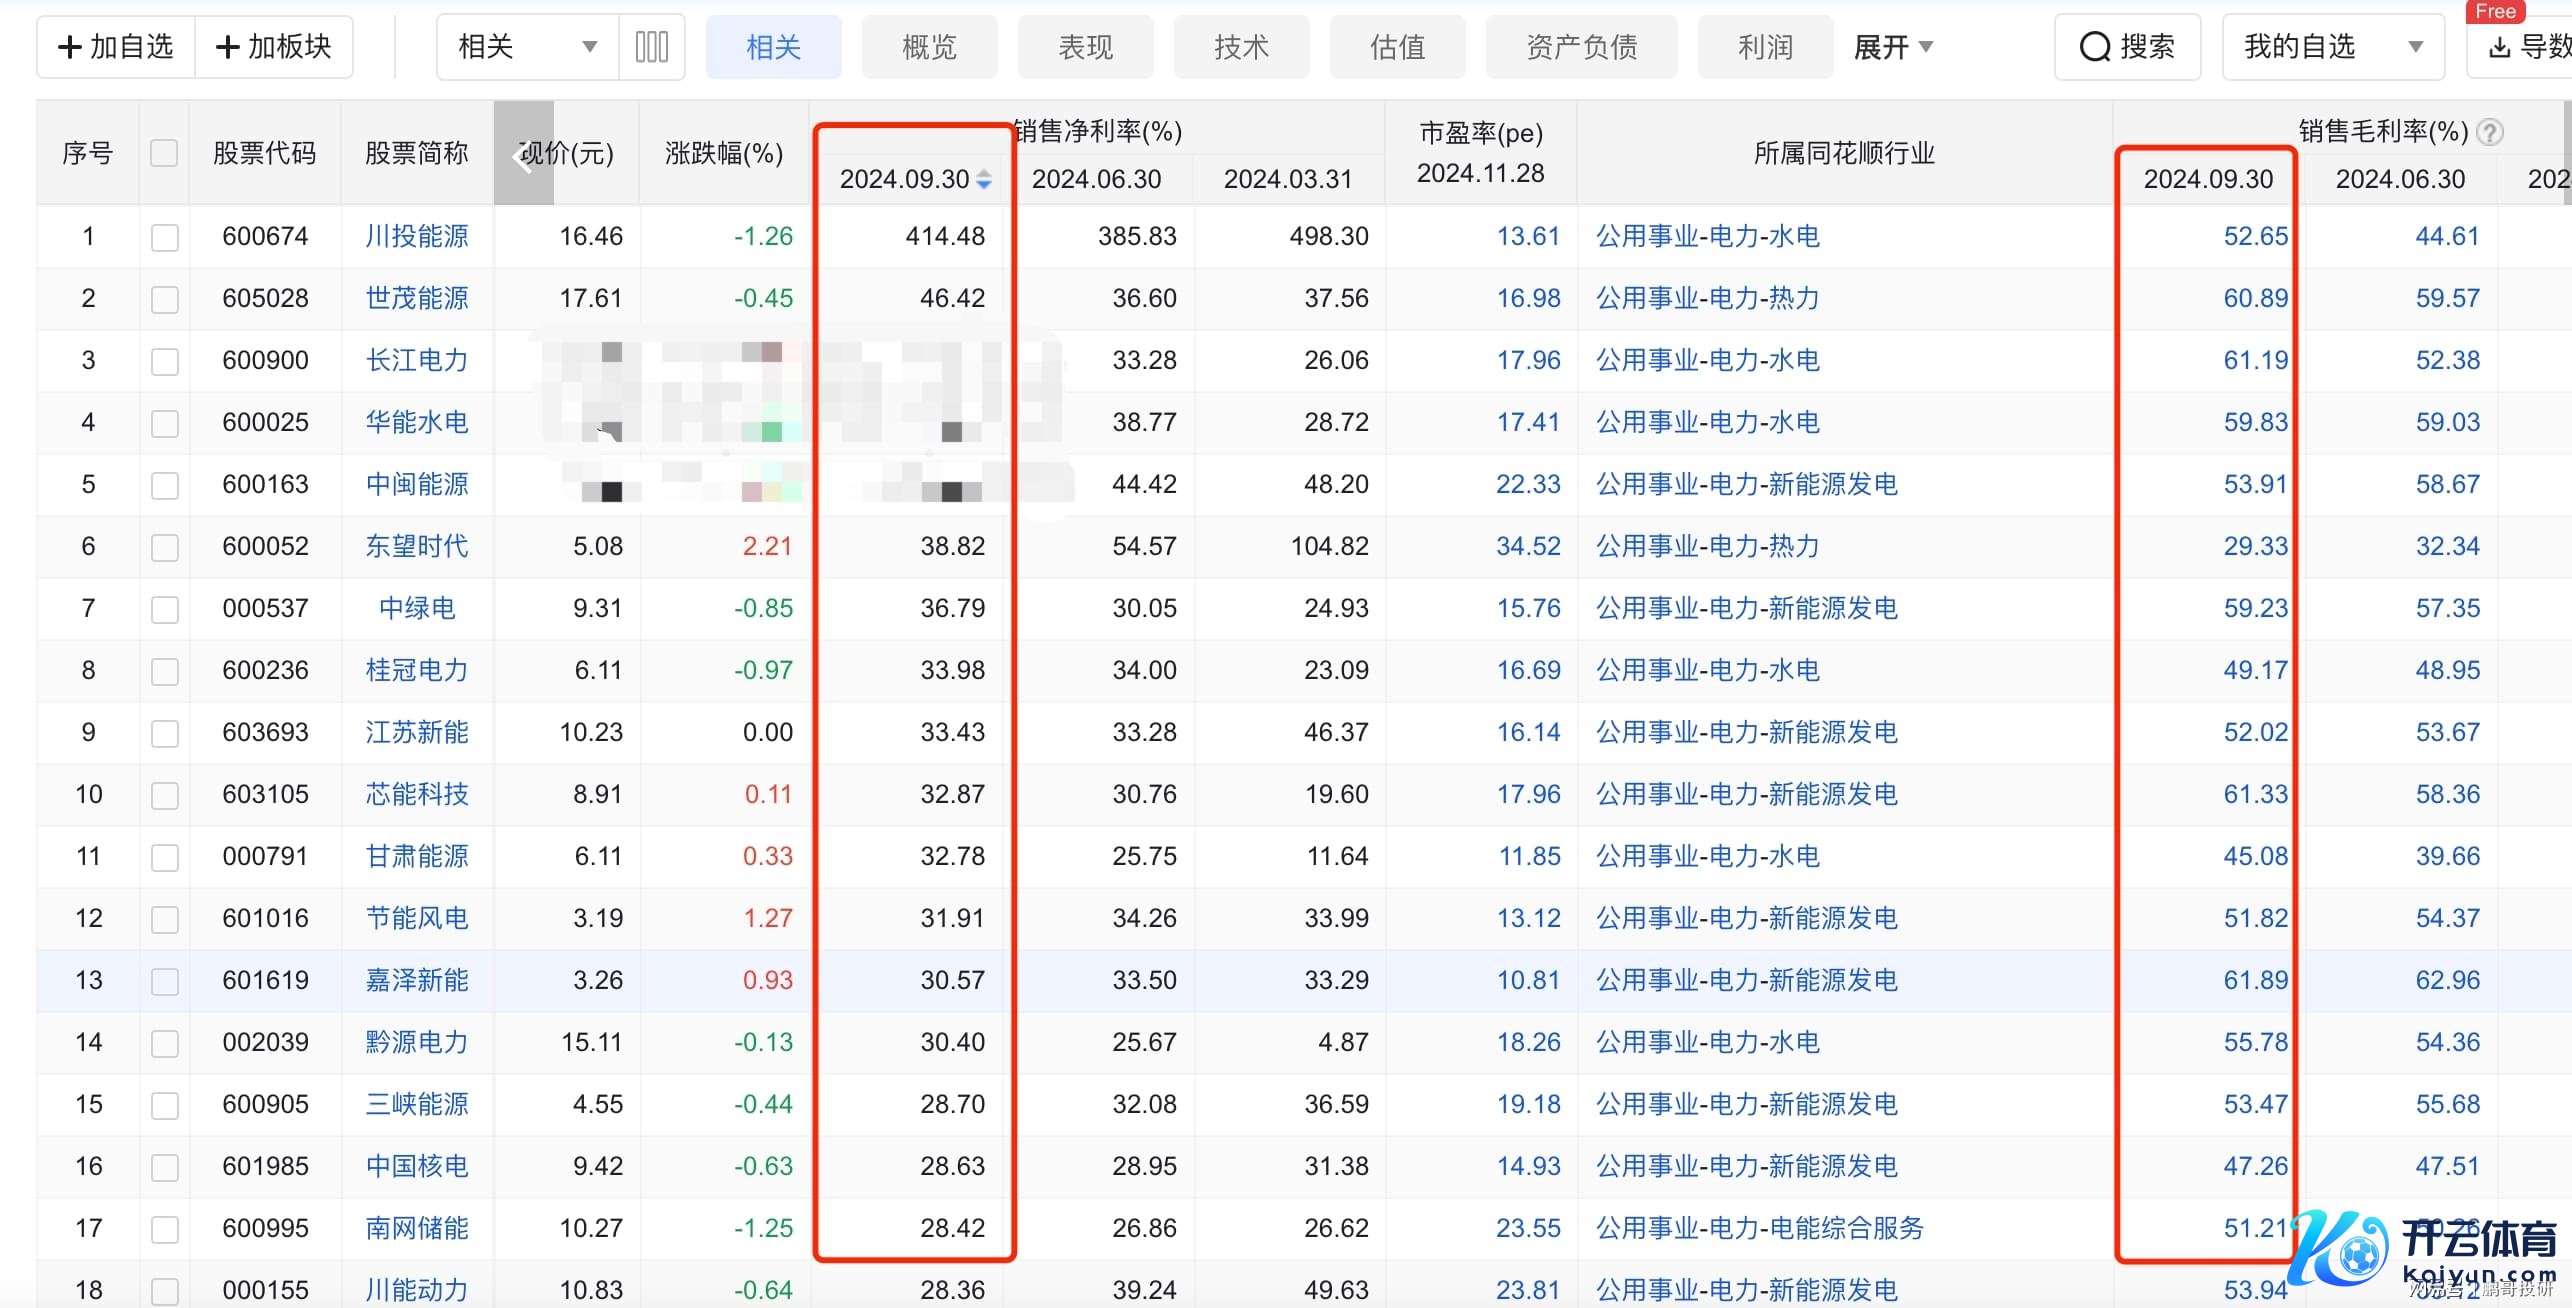2572x1308 pixels.
Task: Open the 世茂能源 stock link
Action: click(417, 298)
